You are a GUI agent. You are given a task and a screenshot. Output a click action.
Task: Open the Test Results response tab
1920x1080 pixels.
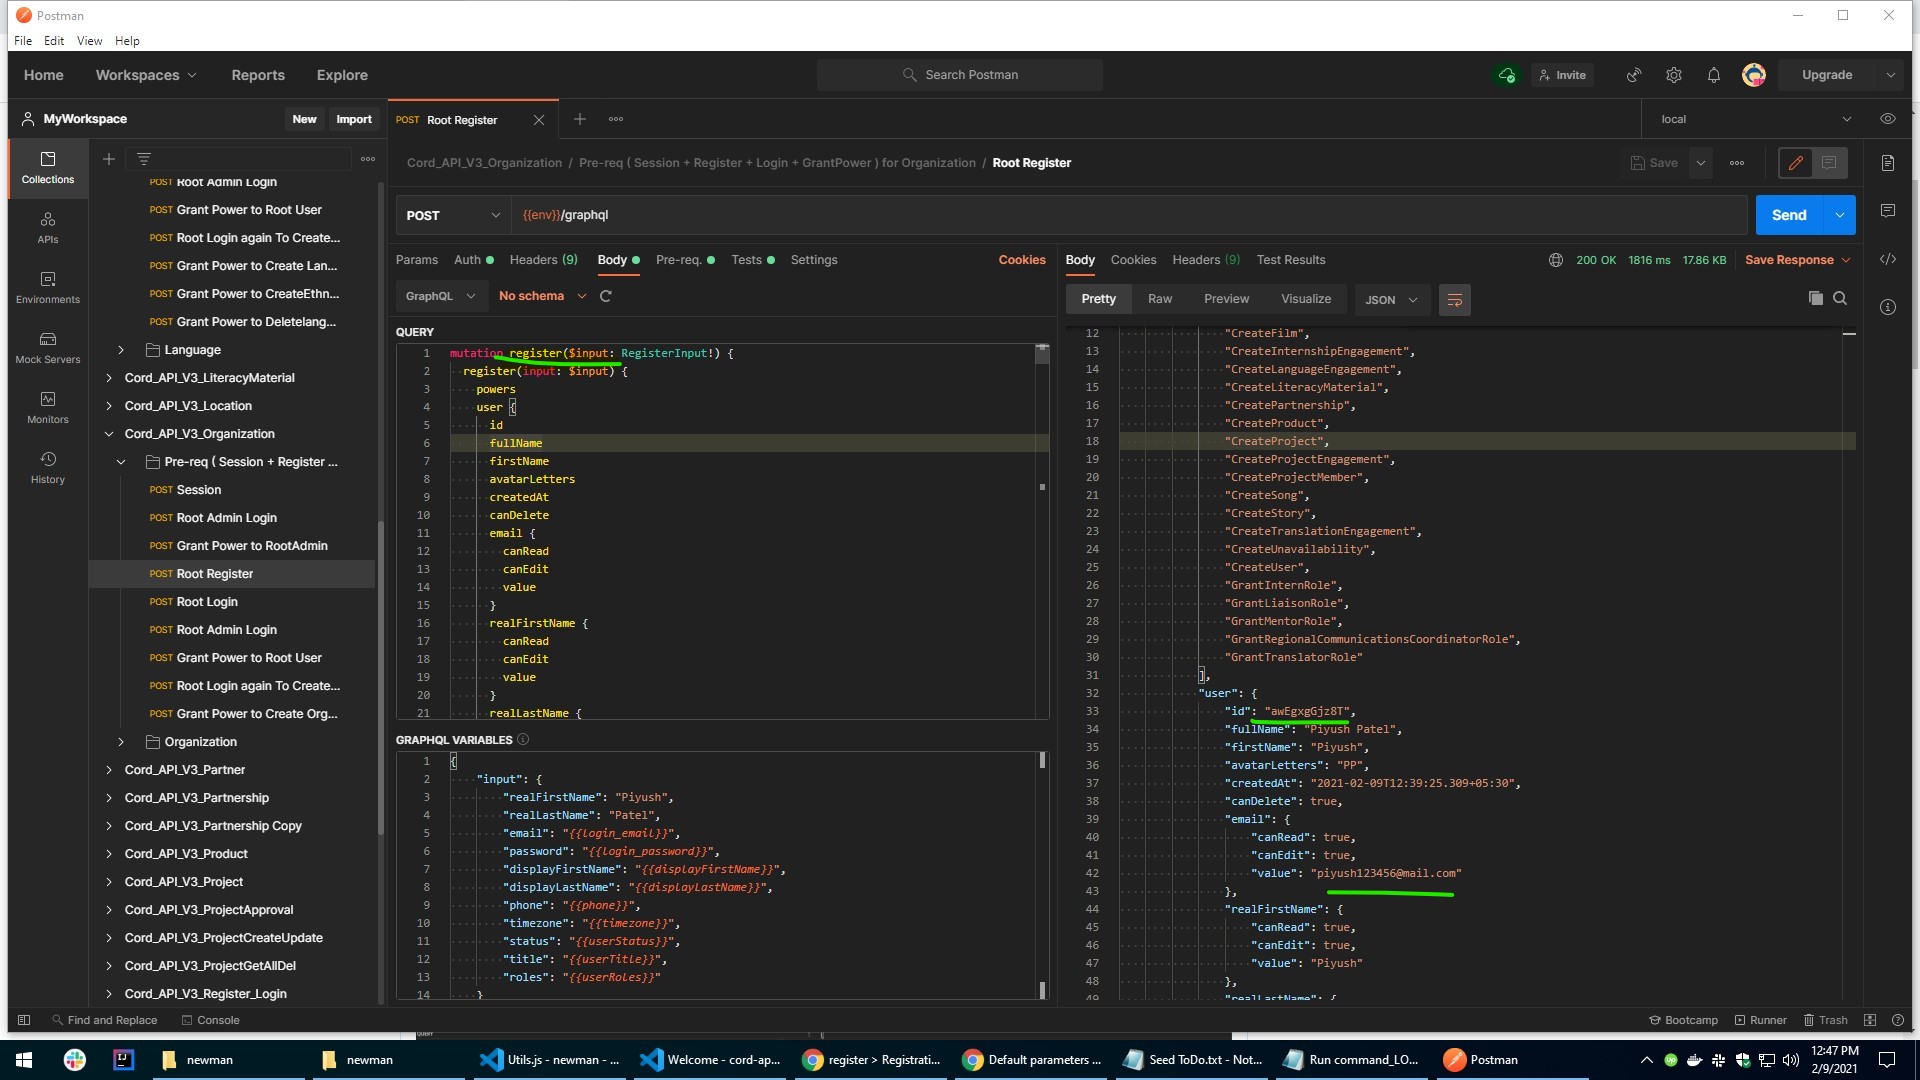(x=1290, y=260)
